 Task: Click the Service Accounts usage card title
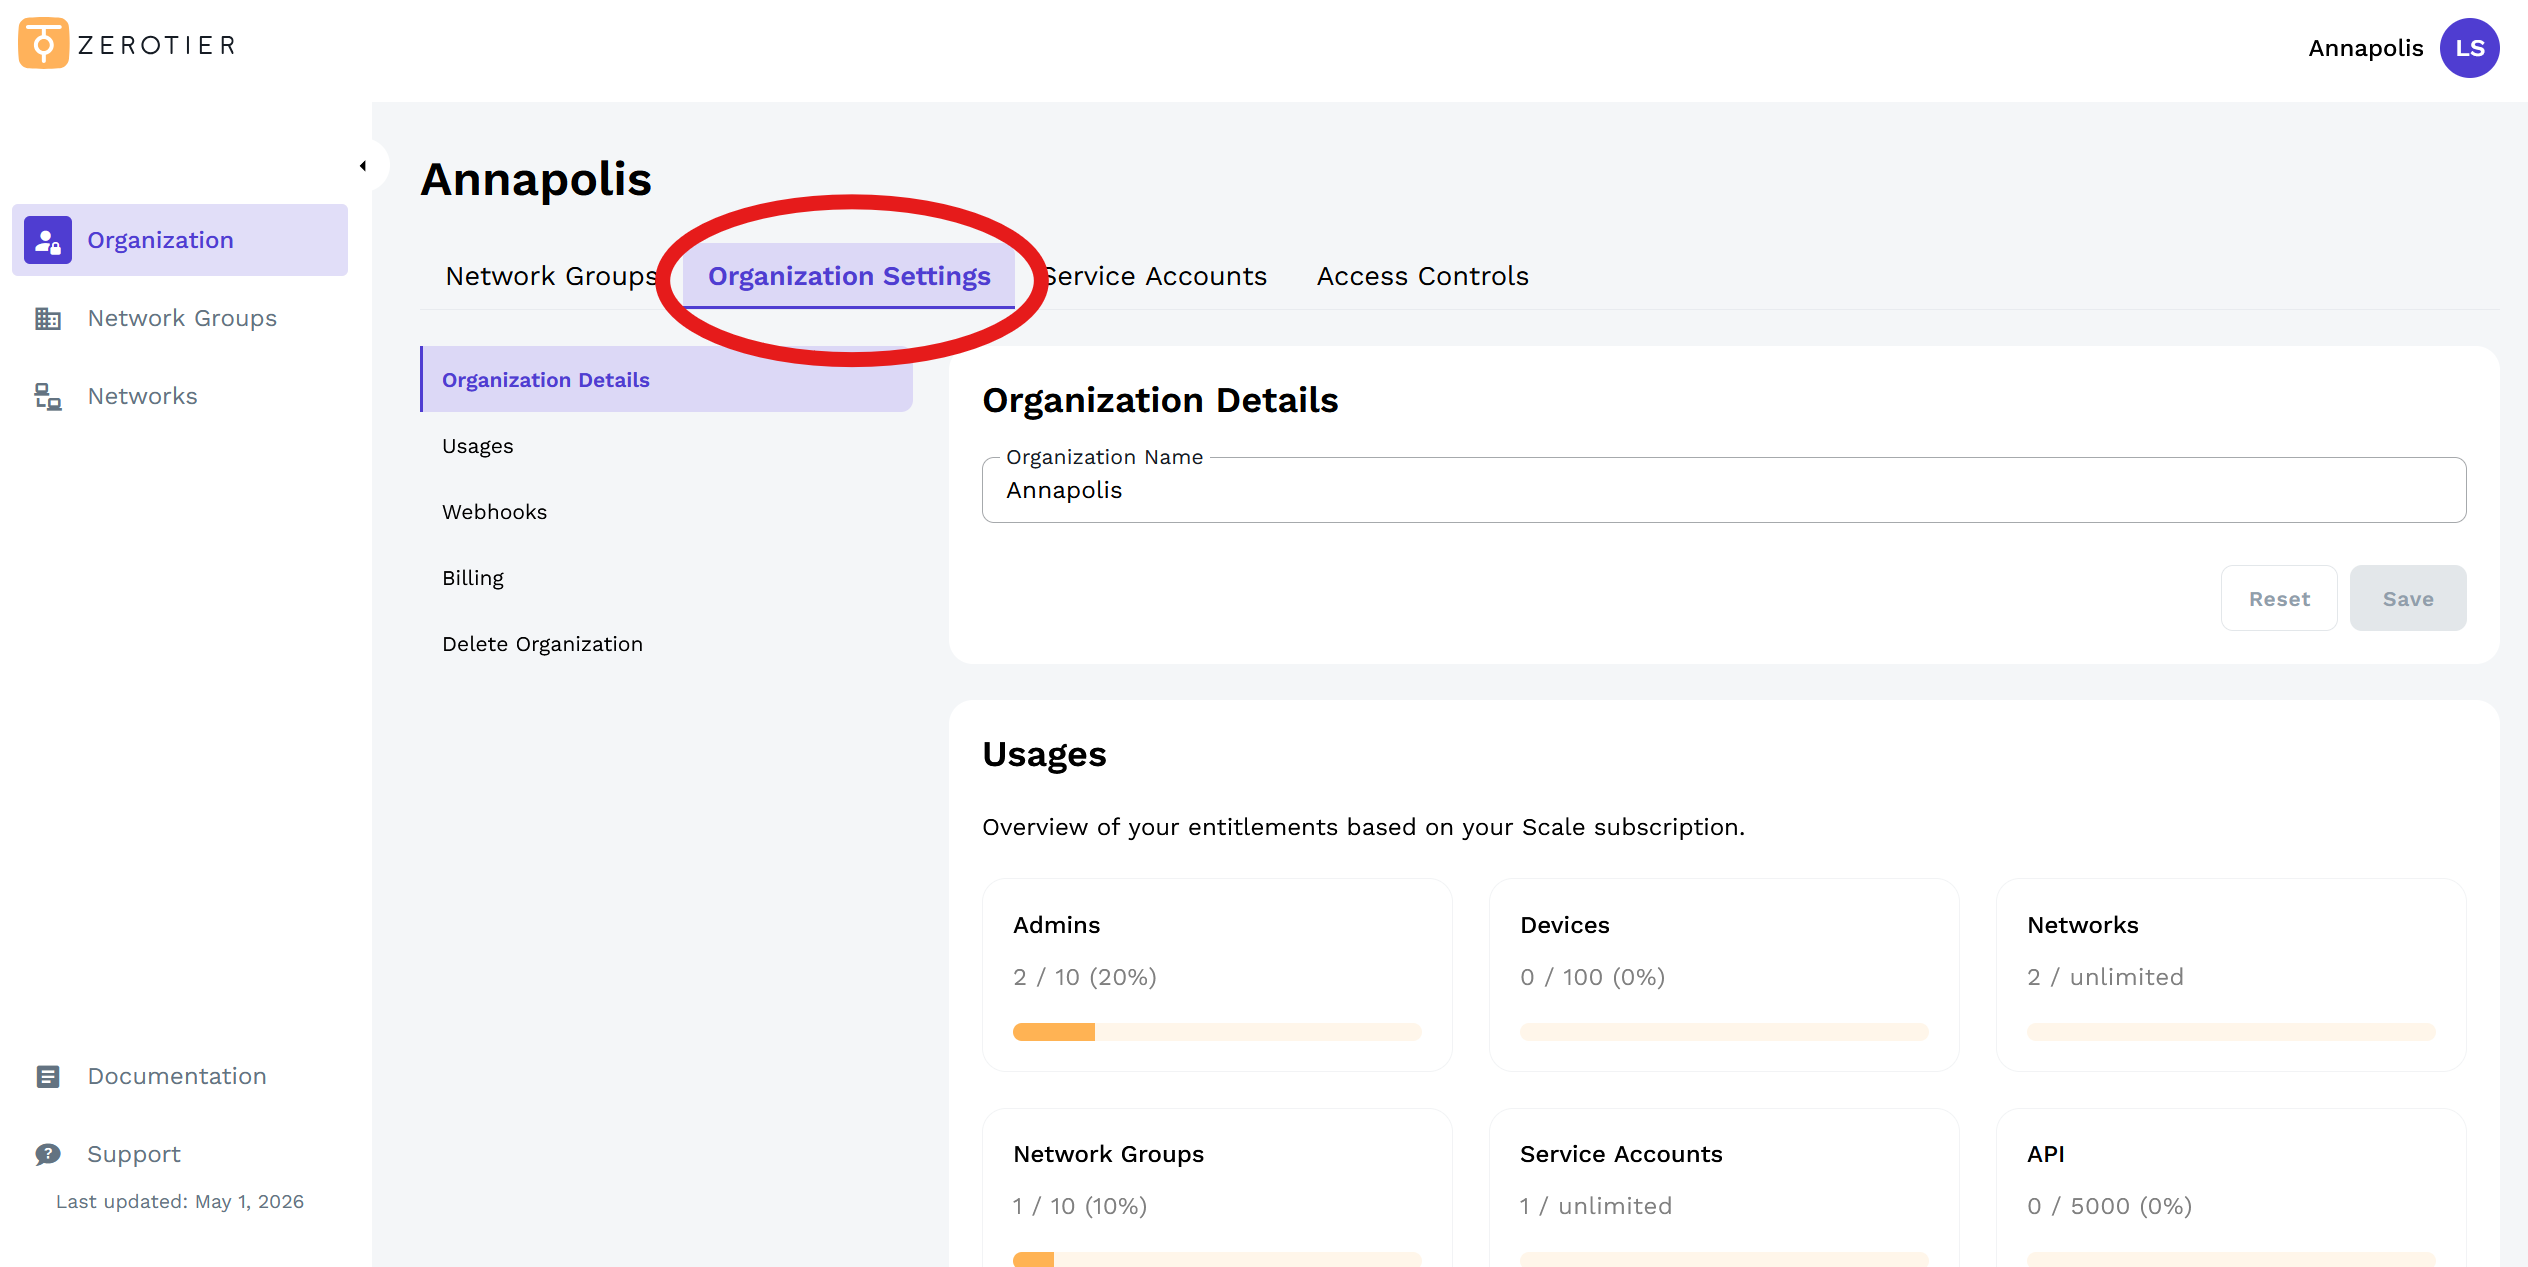pos(1621,1154)
